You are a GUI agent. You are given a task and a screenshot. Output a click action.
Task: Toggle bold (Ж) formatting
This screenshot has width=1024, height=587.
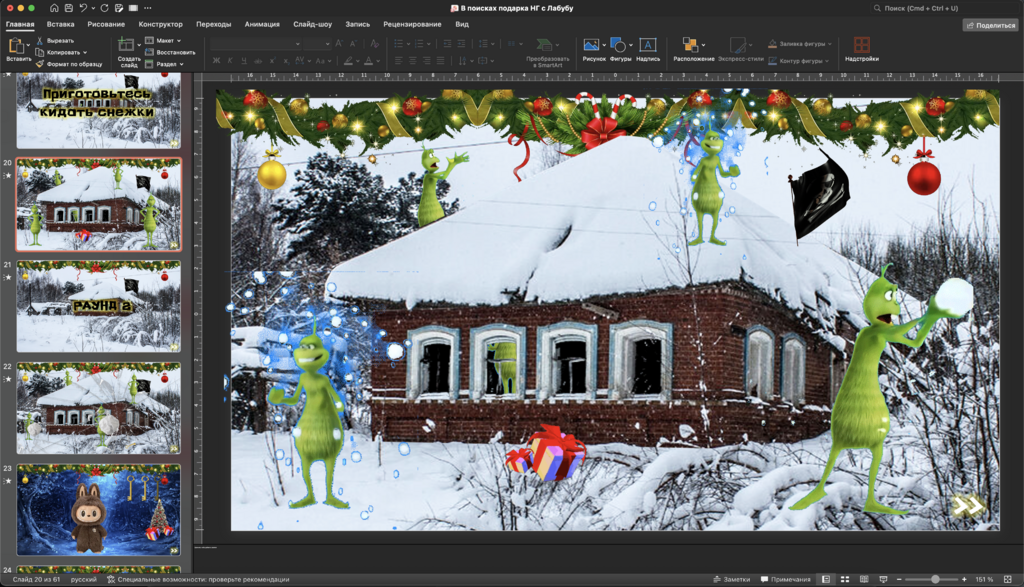tap(216, 61)
